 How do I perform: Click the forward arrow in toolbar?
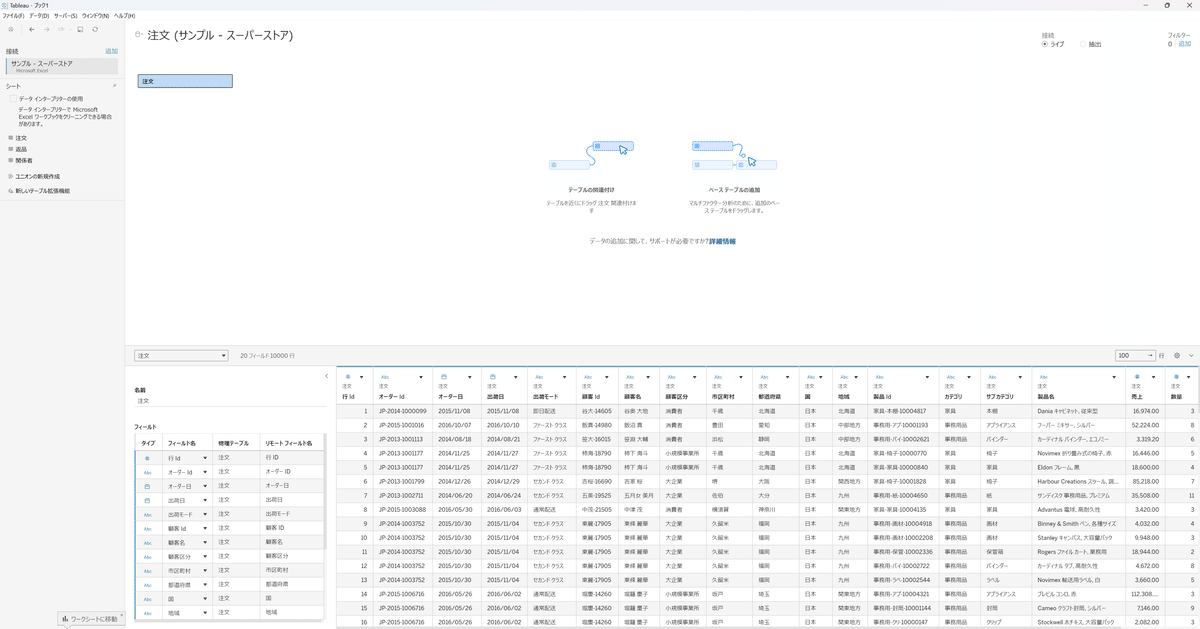coord(46,30)
